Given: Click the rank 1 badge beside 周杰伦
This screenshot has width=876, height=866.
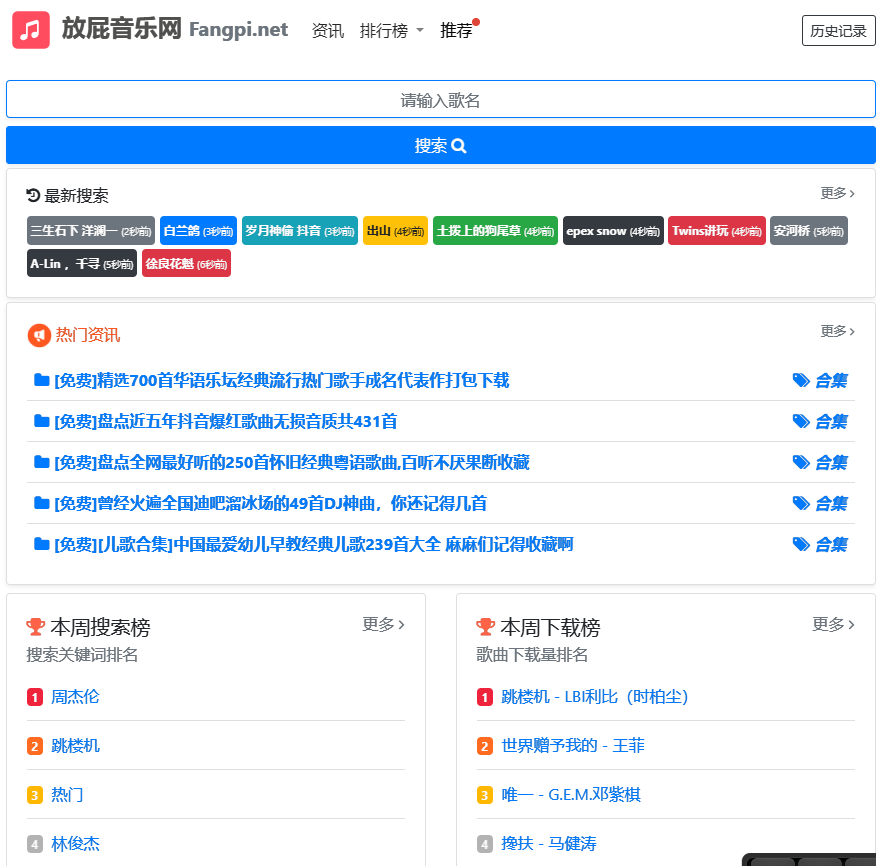Looking at the screenshot, I should point(35,697).
